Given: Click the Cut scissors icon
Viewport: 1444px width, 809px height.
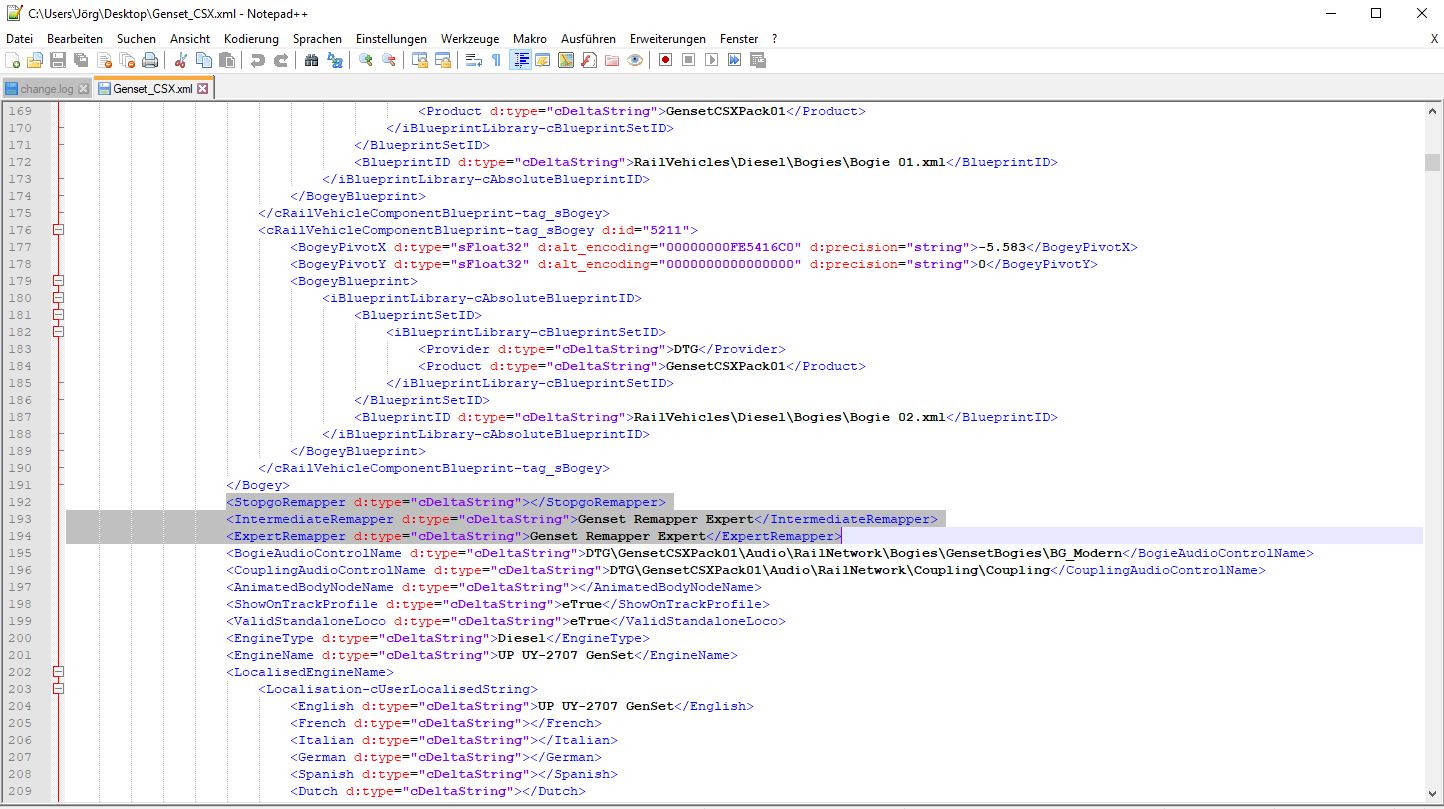Looking at the screenshot, I should 181,60.
